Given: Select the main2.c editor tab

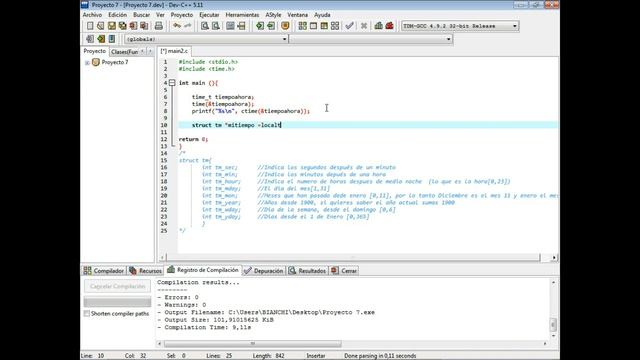Looking at the screenshot, I should click(174, 51).
